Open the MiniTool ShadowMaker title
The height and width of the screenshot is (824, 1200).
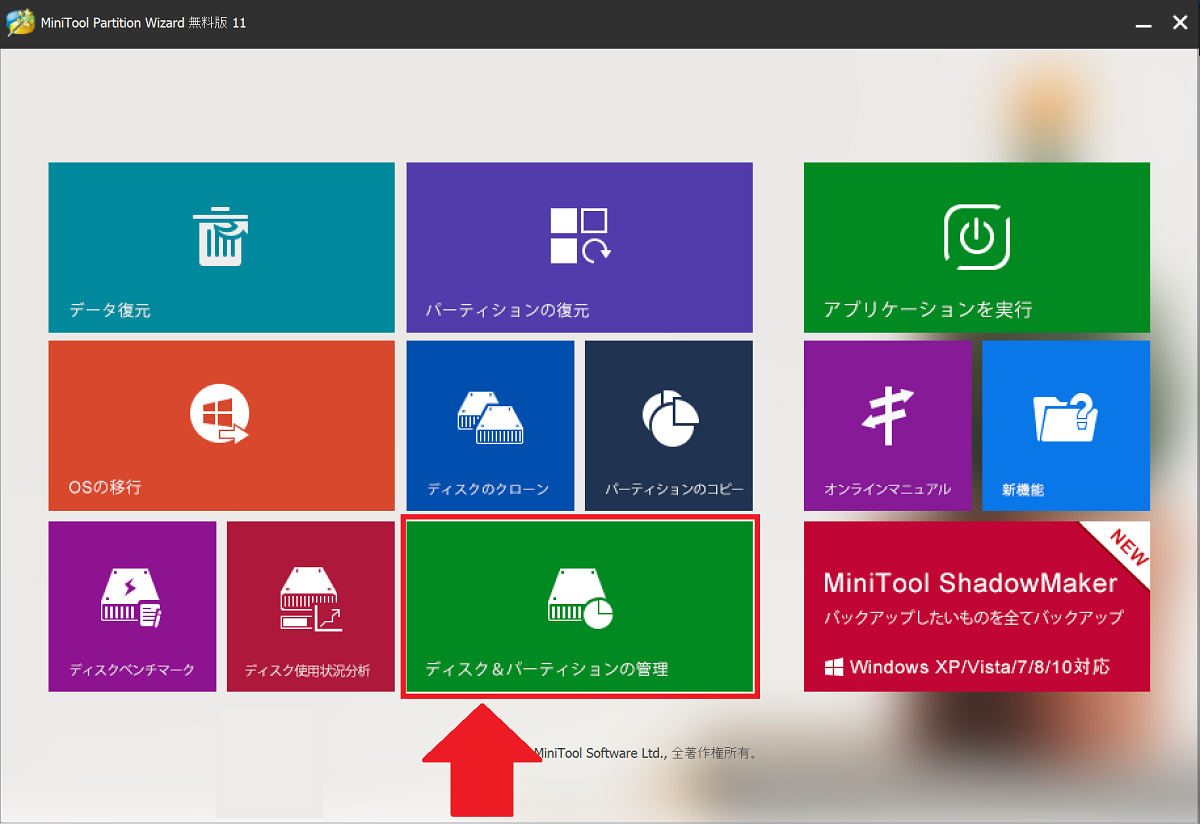[970, 582]
